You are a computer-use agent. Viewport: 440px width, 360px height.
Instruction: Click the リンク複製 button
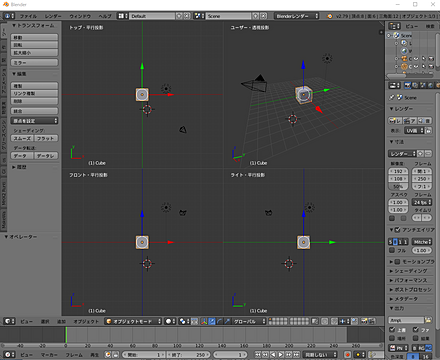[x=34, y=93]
